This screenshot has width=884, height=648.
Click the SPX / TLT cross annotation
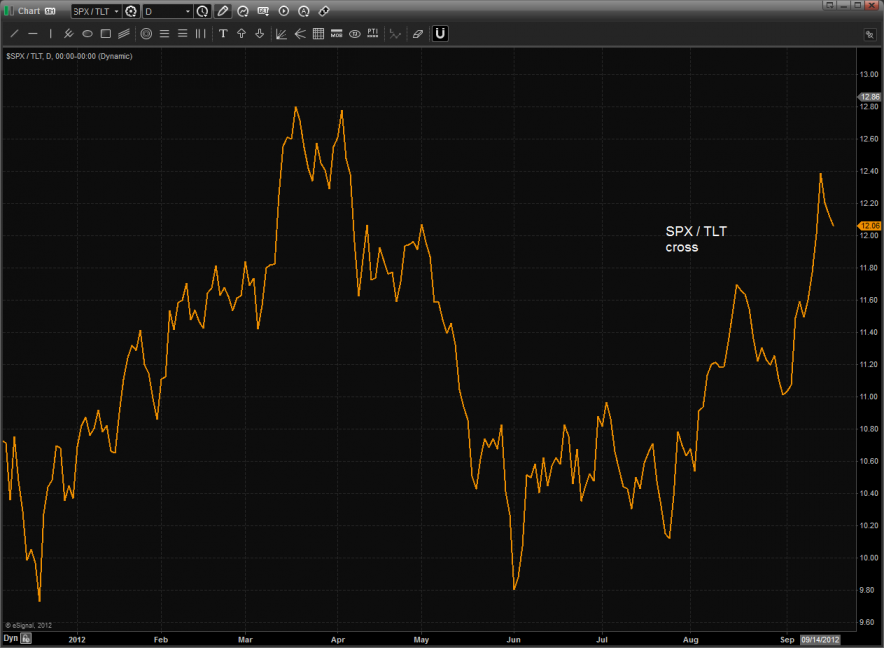(x=696, y=239)
